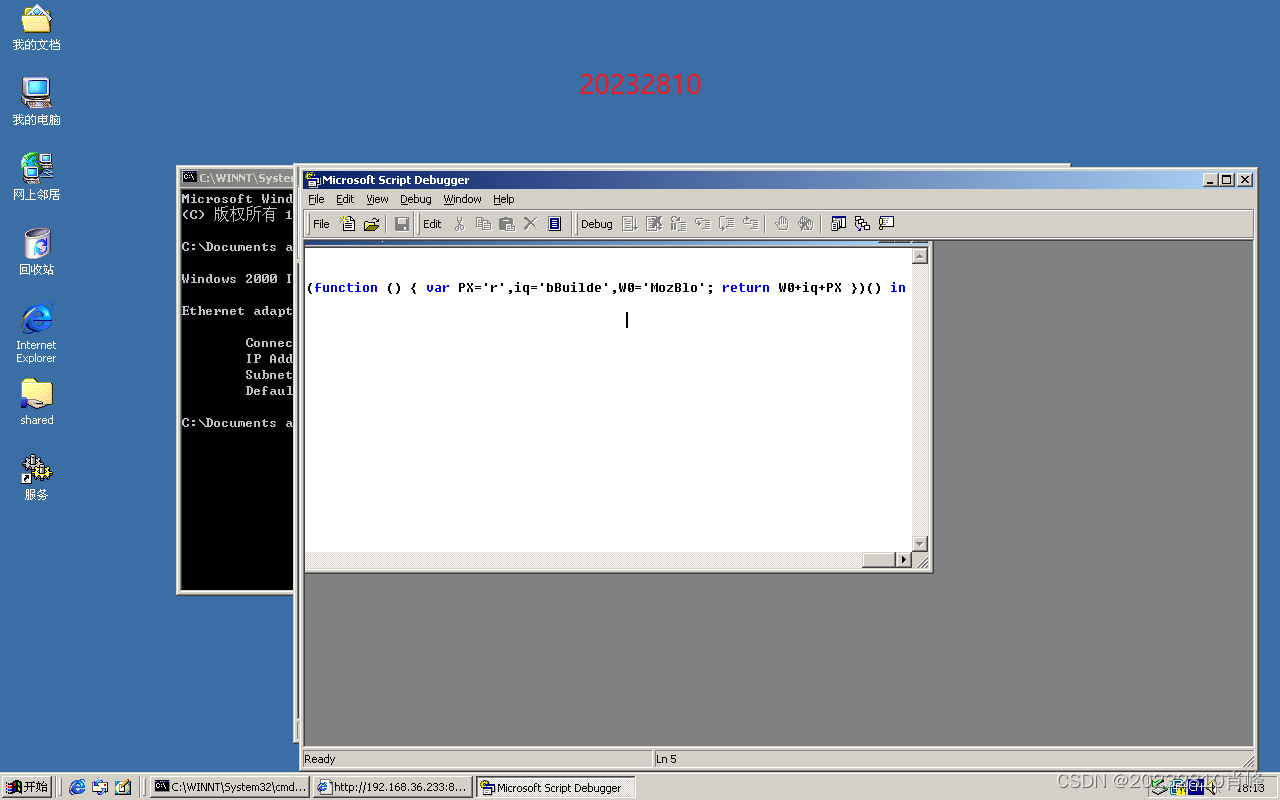Screen dimensions: 1280x800
Task: Click the taskbar clock showing 18:13
Action: (1250, 788)
